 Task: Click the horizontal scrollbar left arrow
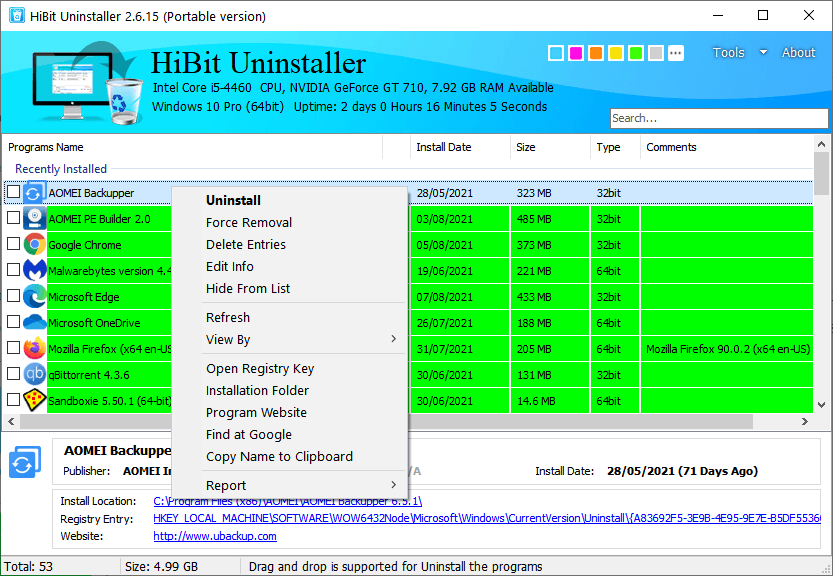pyautogui.click(x=10, y=421)
